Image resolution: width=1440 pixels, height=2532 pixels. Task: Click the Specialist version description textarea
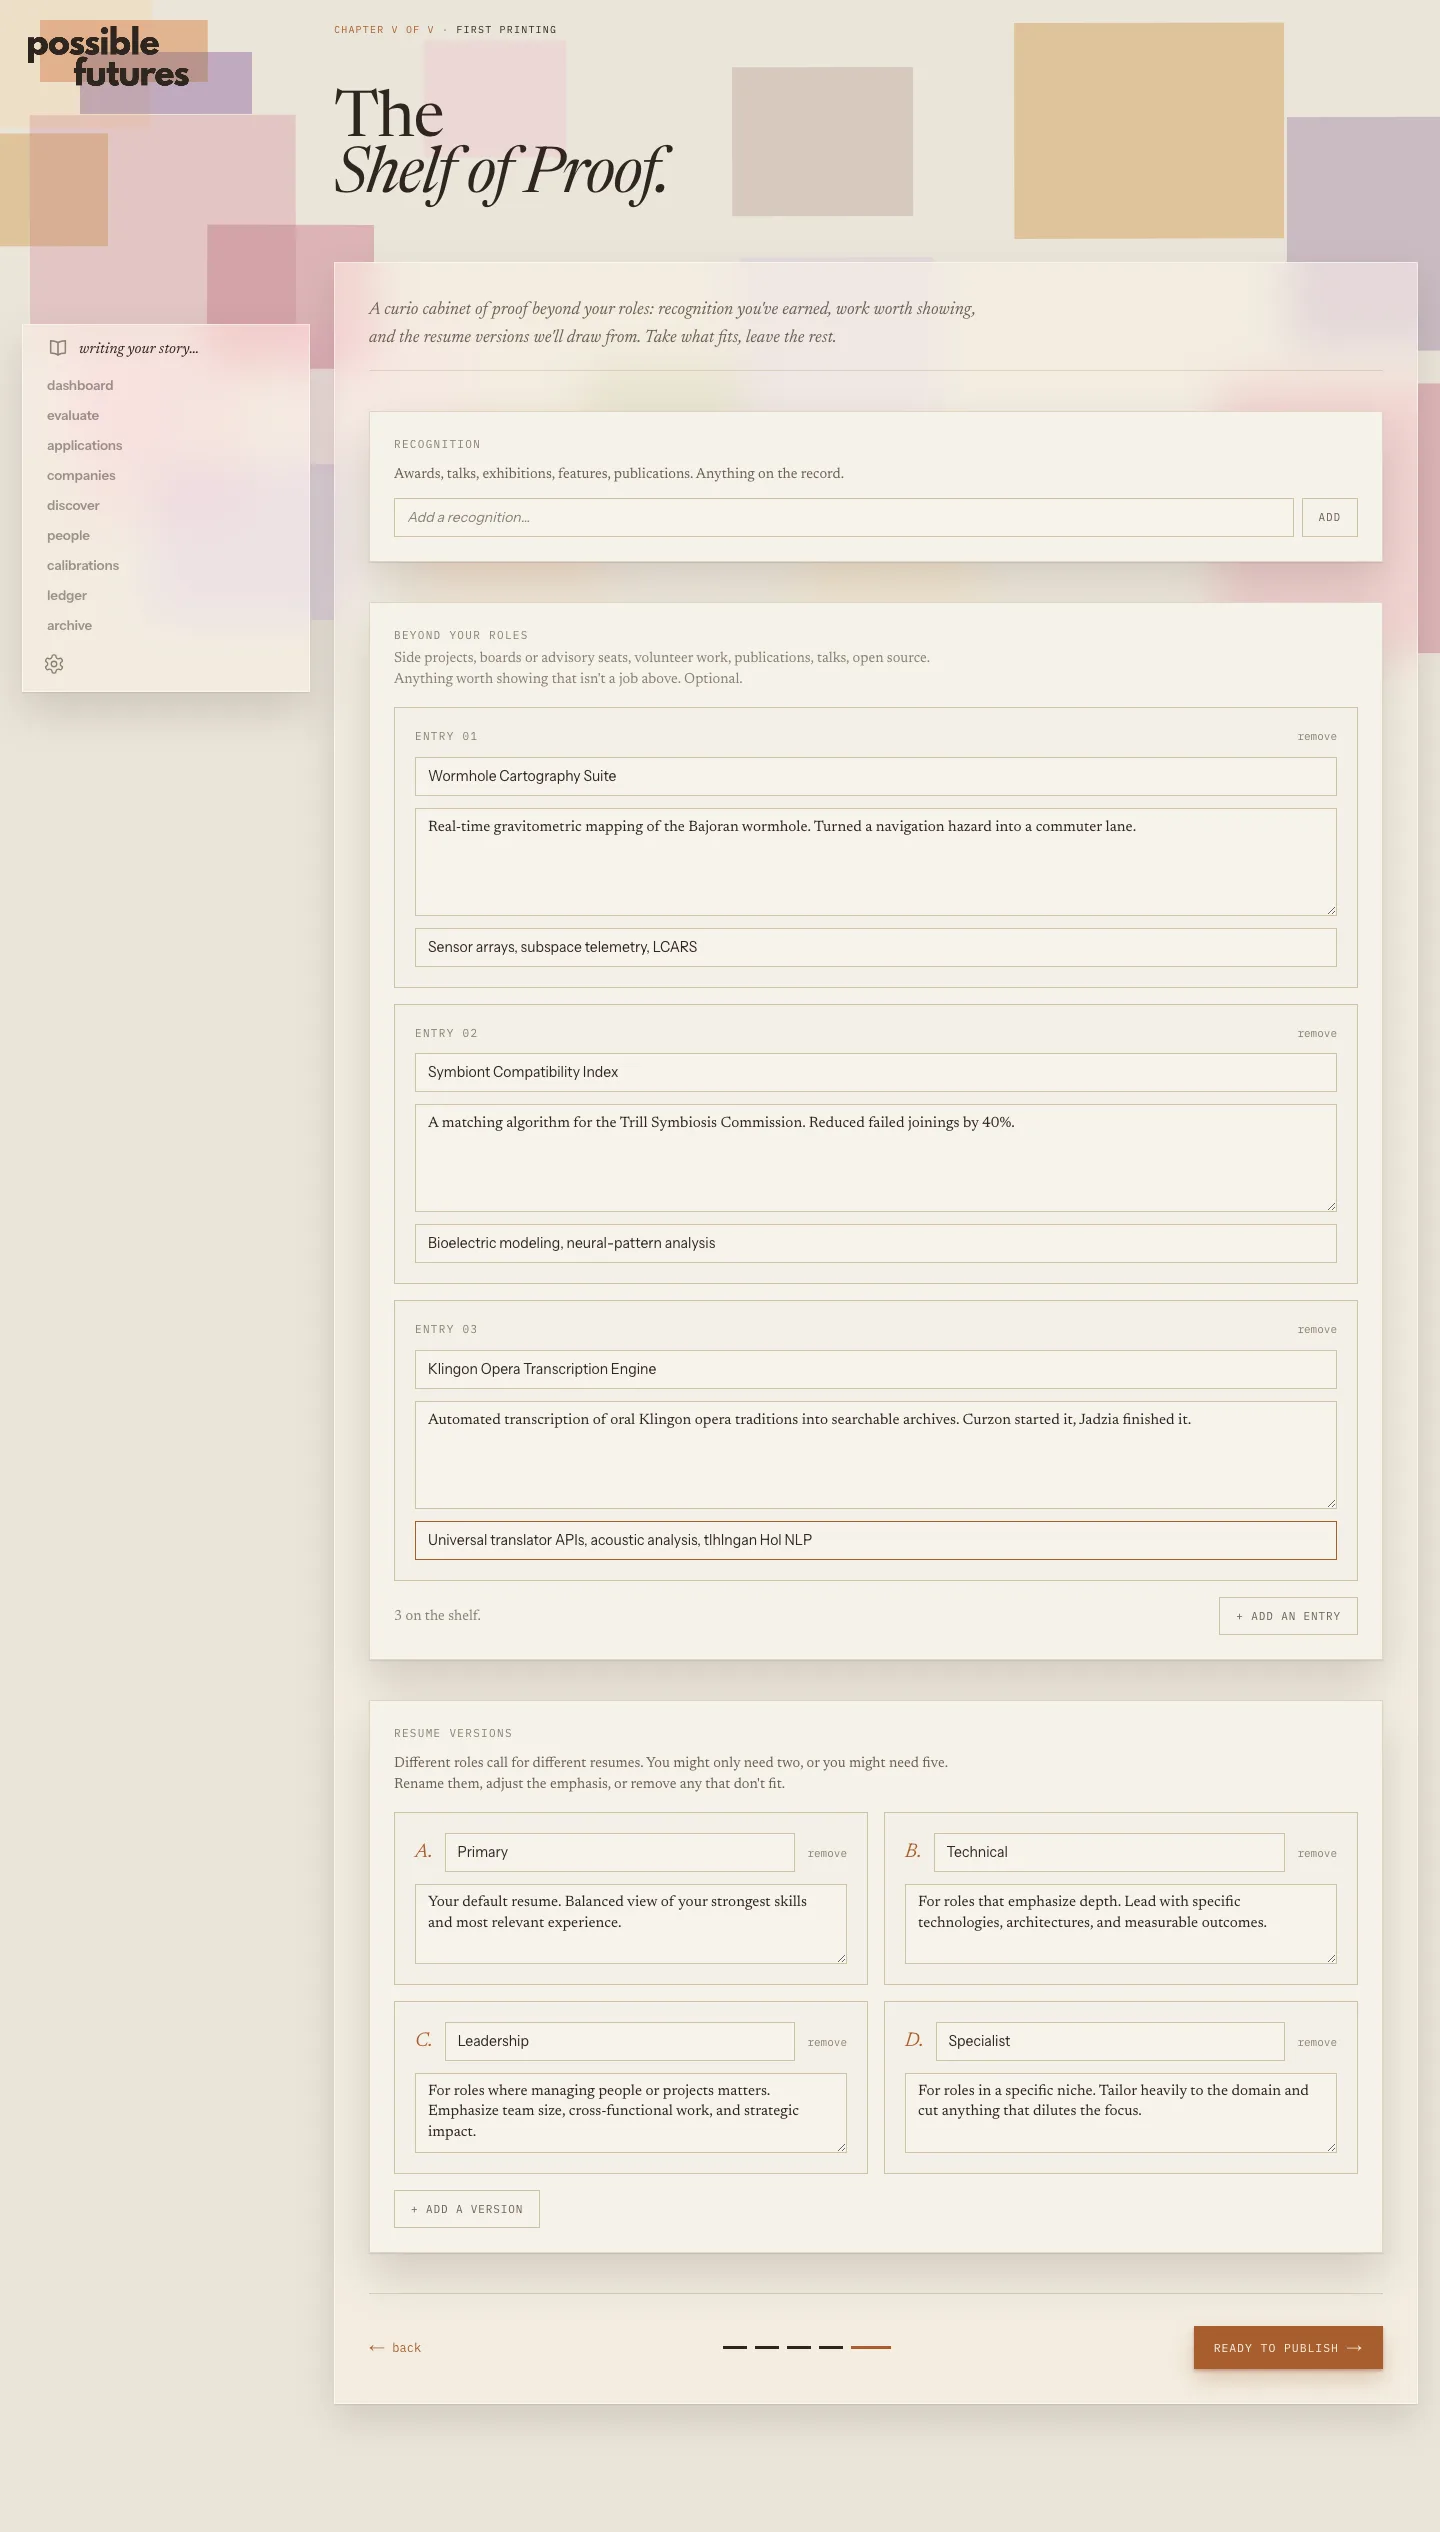(1120, 2112)
